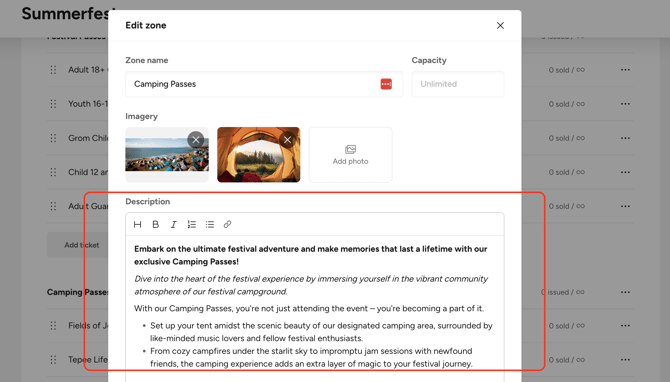Insert bulleted list in description
The image size is (670, 382).
point(209,224)
